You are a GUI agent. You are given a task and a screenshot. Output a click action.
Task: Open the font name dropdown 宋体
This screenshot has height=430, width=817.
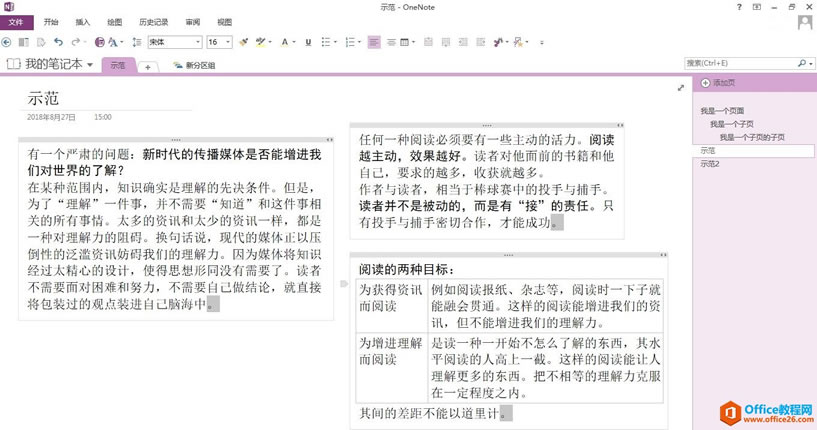[x=198, y=42]
